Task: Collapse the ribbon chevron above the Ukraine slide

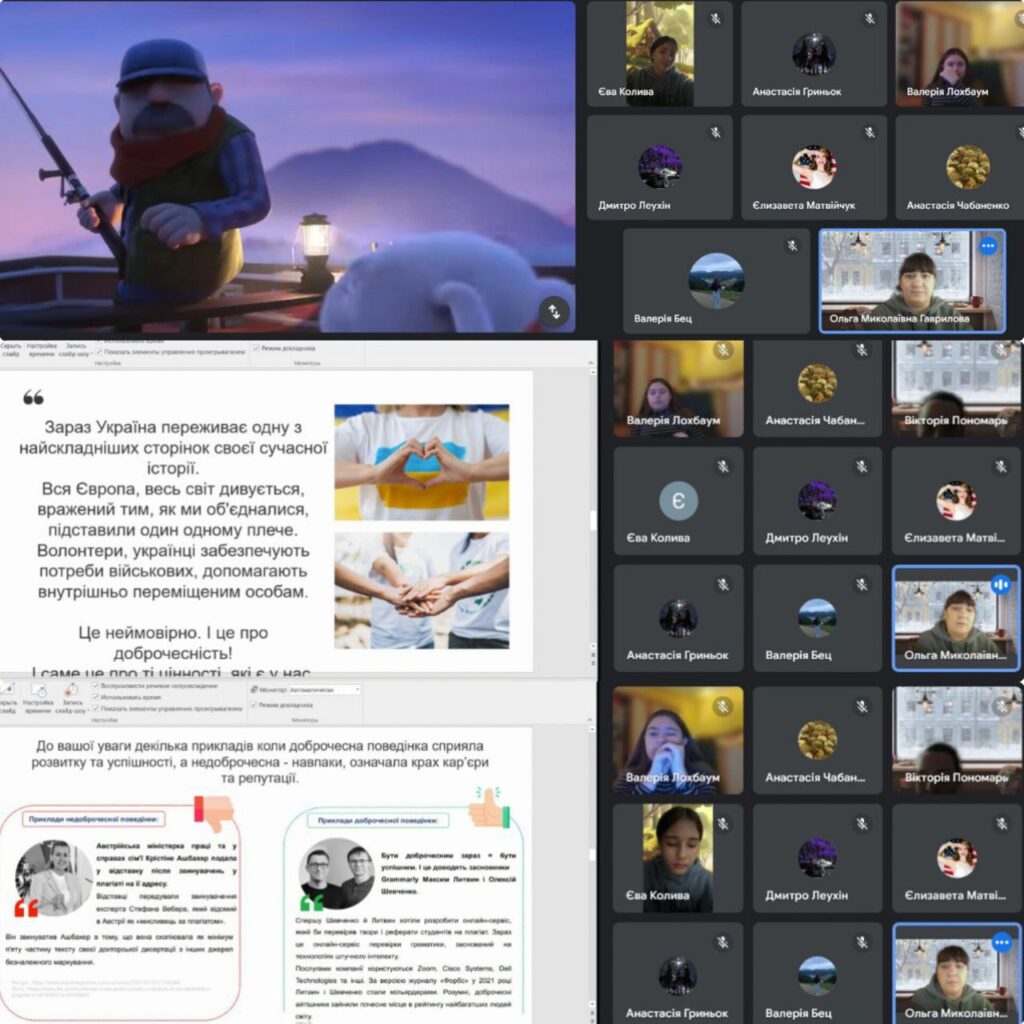Action: pyautogui.click(x=591, y=360)
